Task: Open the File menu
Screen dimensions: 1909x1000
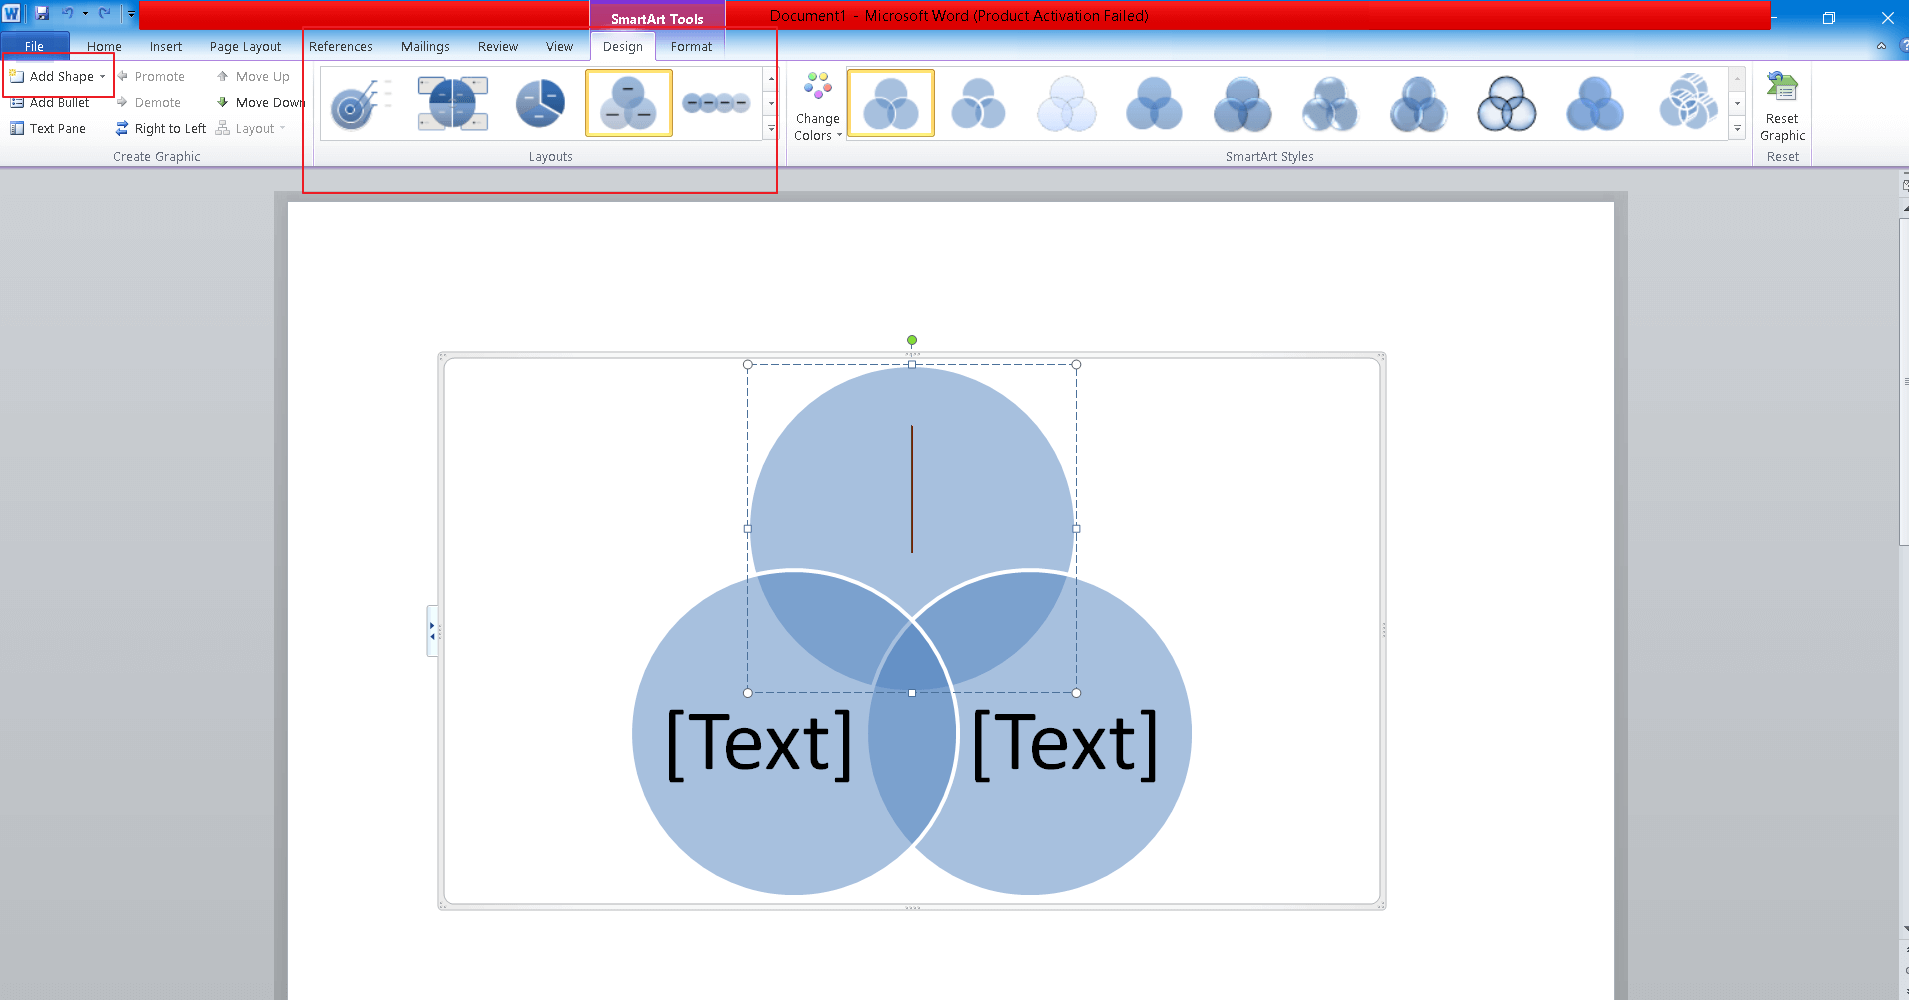Action: (x=34, y=47)
